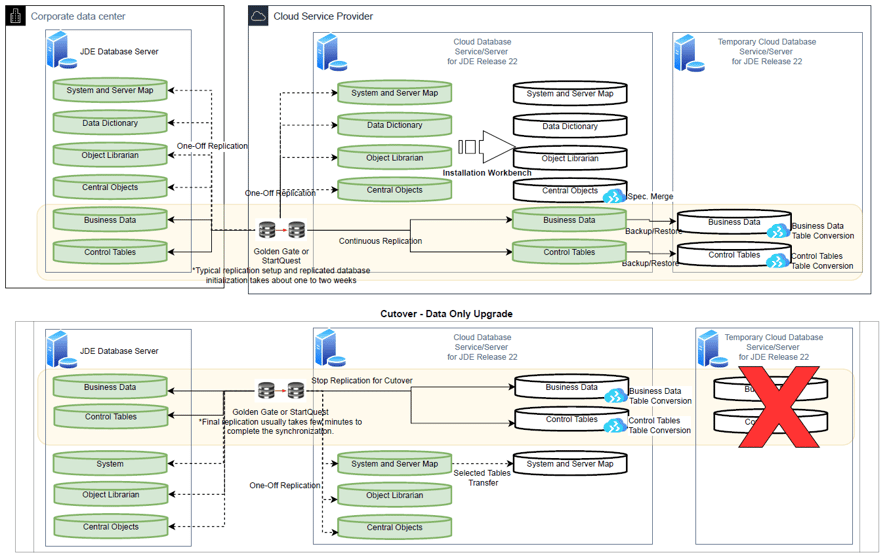
Task: Click the Cutover Business Data Table Conversion icon
Action: point(616,396)
